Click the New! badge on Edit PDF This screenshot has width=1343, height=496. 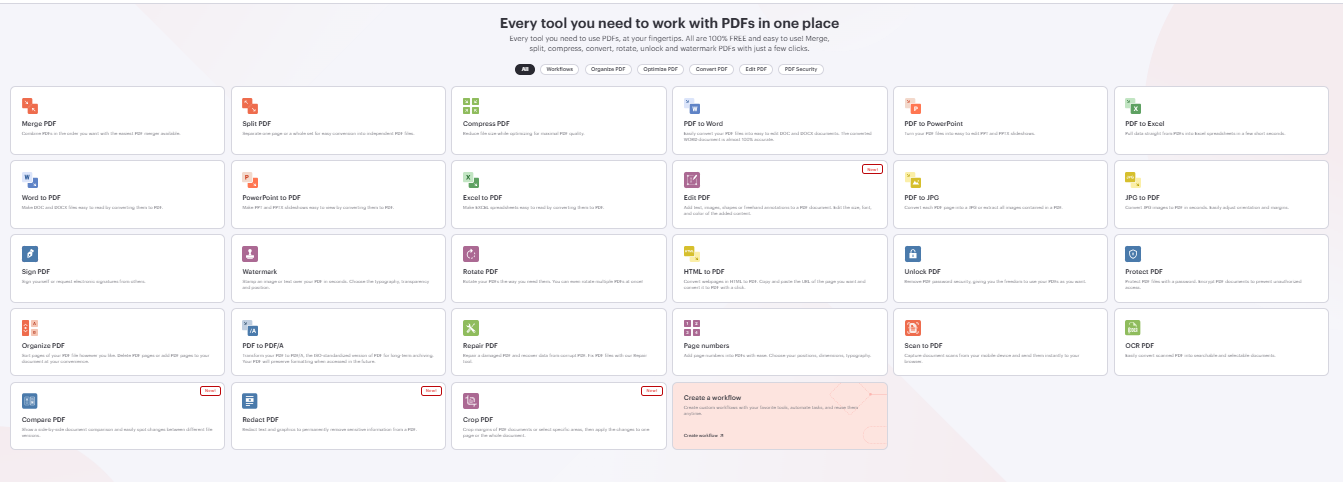(871, 169)
